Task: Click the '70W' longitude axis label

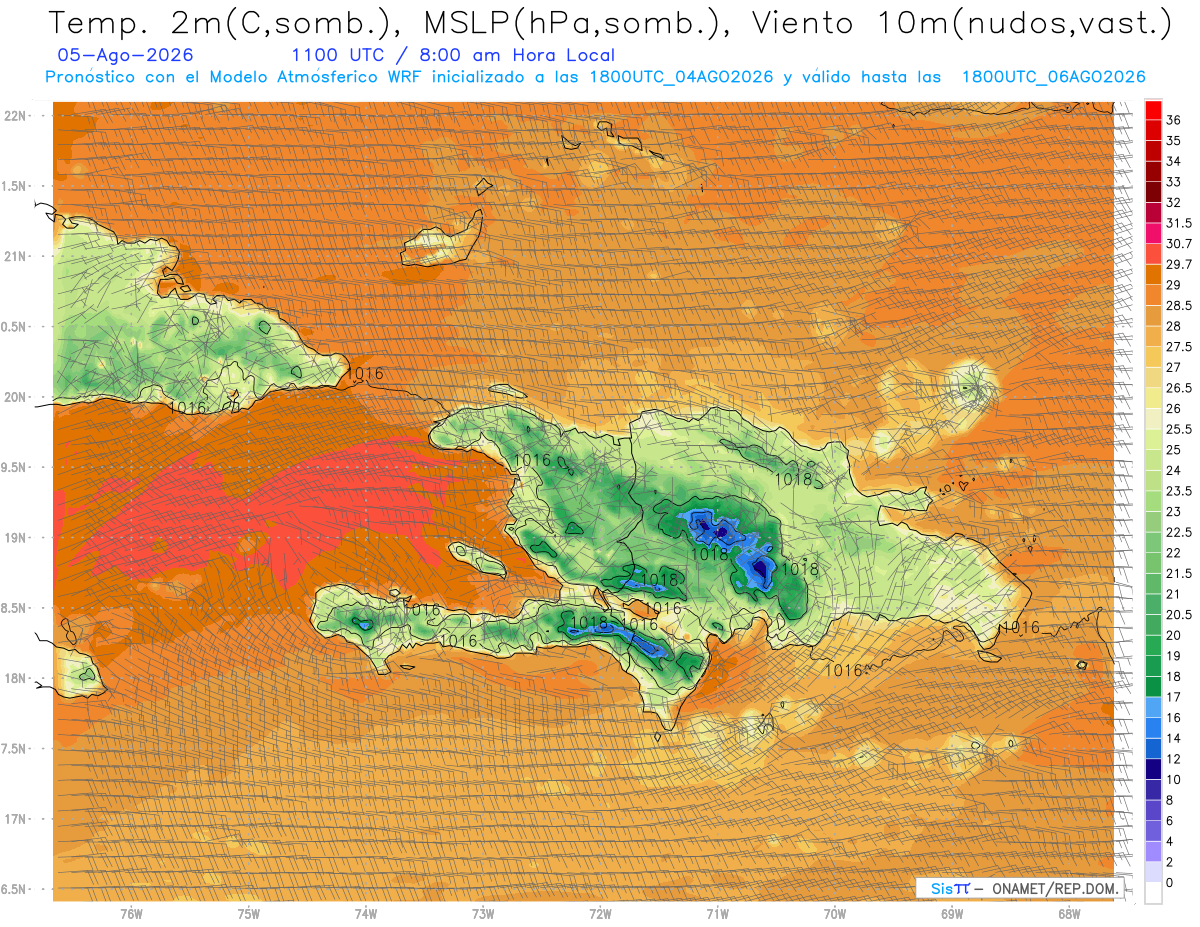Action: click(835, 914)
